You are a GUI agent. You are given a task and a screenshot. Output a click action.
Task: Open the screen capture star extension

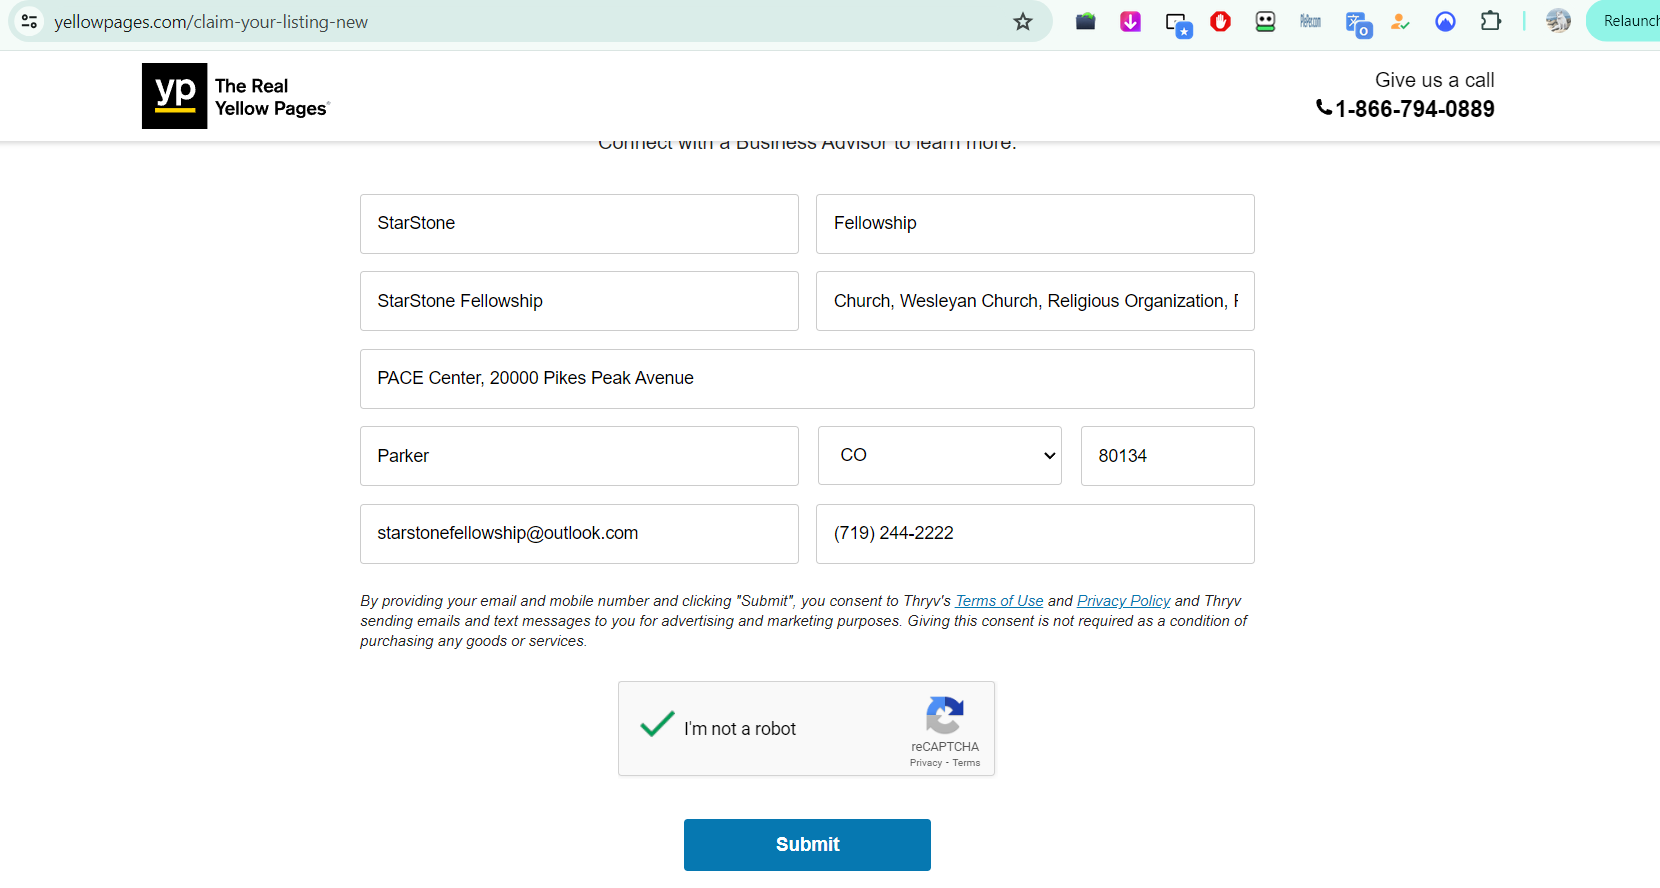point(1178,23)
